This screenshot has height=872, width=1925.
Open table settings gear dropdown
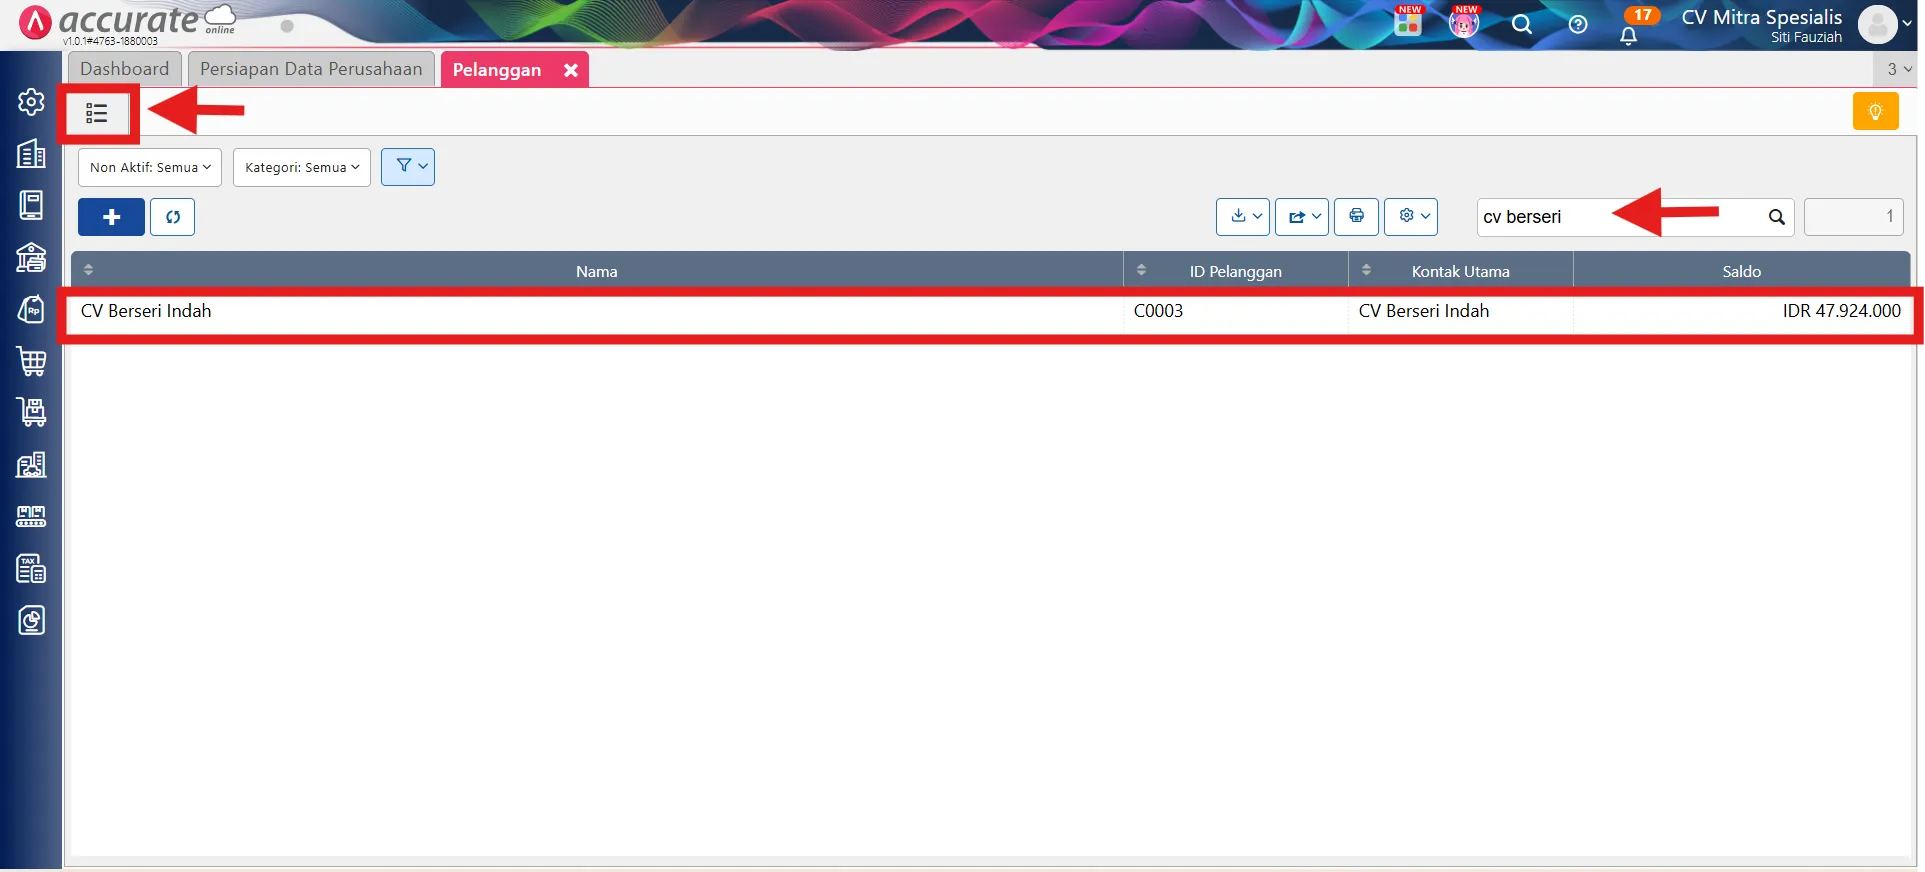point(1411,217)
